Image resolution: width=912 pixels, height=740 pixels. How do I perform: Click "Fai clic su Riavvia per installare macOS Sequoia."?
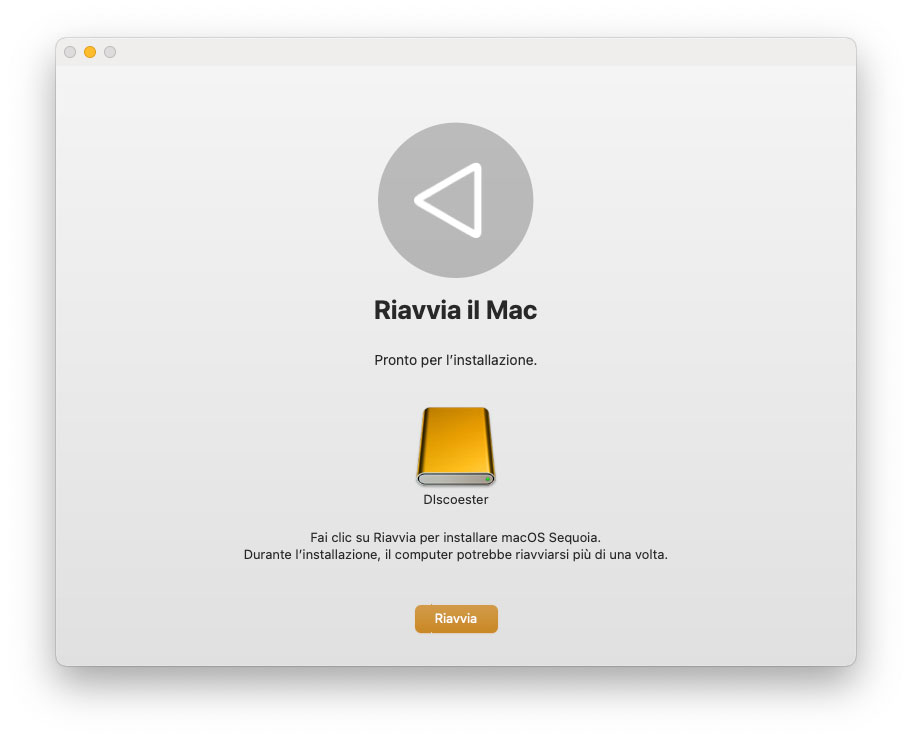click(455, 537)
